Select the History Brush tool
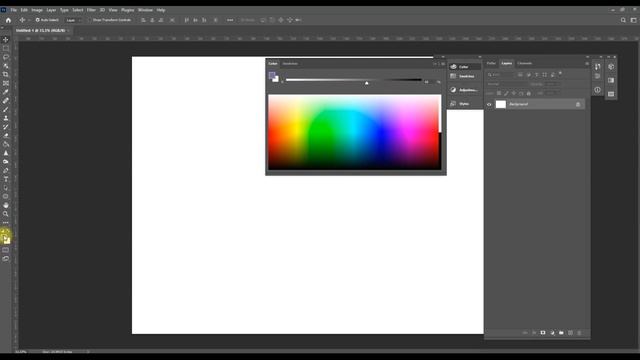The width and height of the screenshot is (640, 360). (x=6, y=127)
